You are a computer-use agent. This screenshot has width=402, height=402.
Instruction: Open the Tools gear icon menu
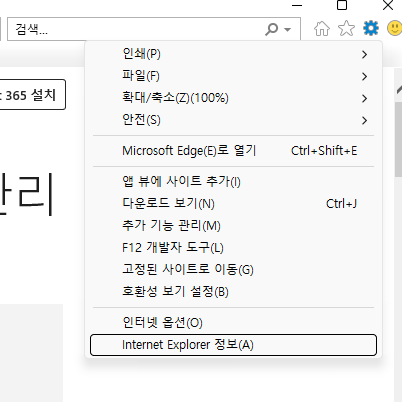(x=371, y=28)
